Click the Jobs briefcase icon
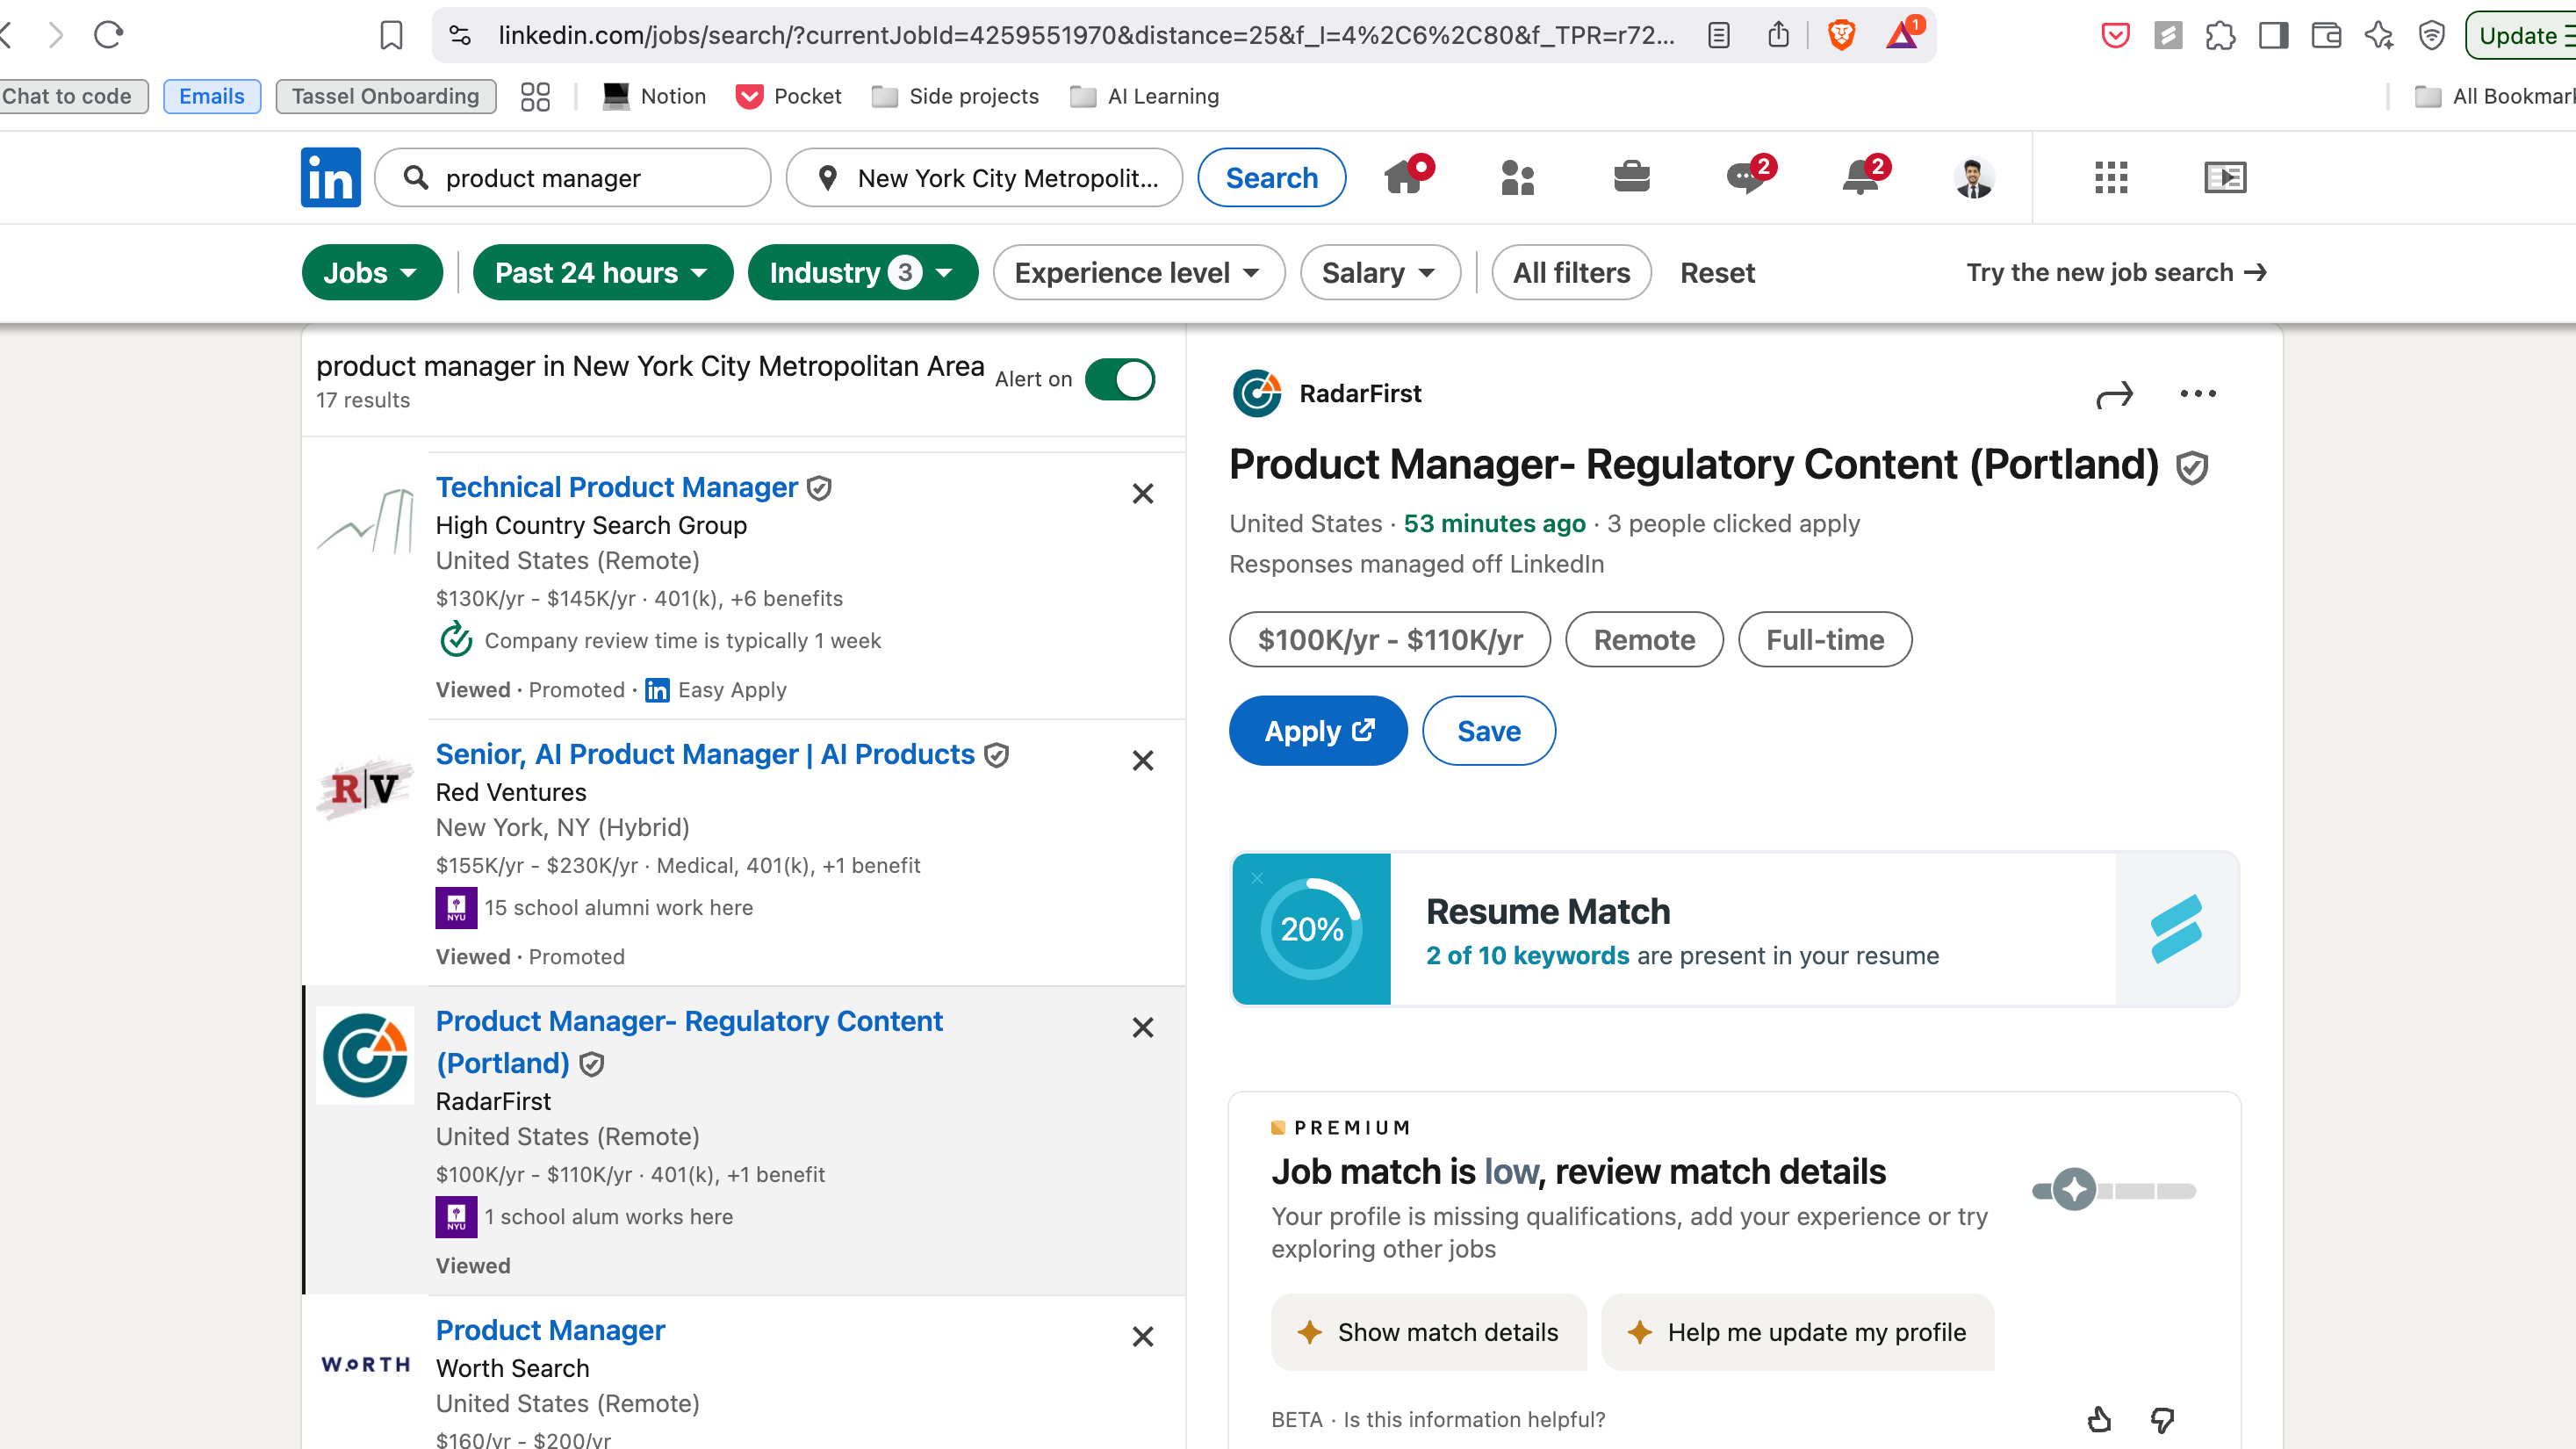 click(x=1631, y=177)
